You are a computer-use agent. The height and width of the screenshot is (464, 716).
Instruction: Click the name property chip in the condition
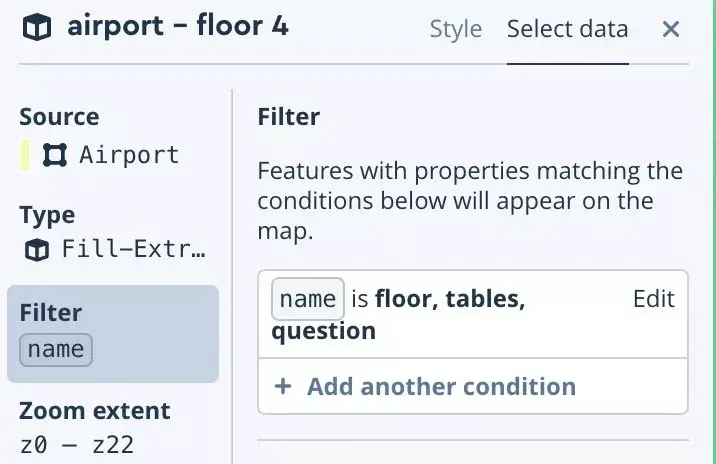point(307,299)
